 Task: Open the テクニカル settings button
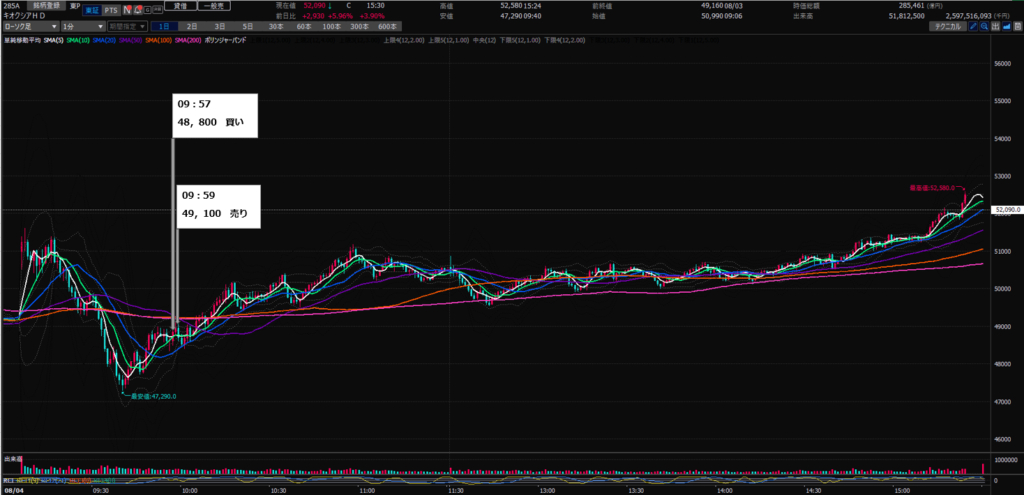pyautogui.click(x=948, y=26)
